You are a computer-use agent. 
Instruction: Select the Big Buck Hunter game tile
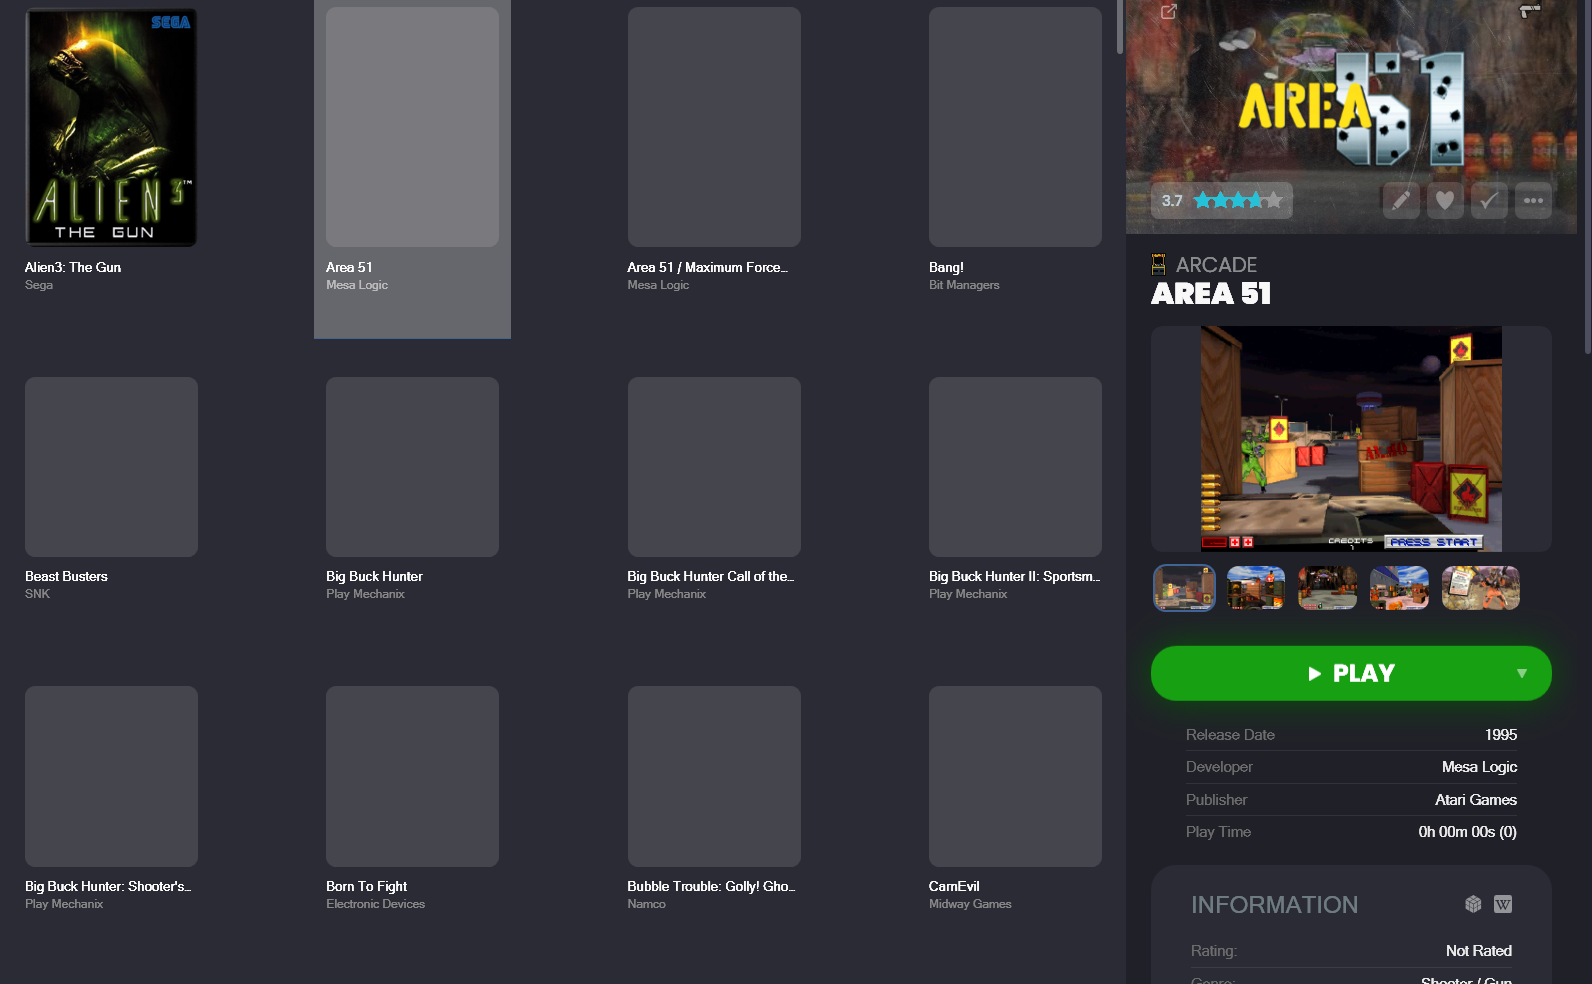point(412,467)
